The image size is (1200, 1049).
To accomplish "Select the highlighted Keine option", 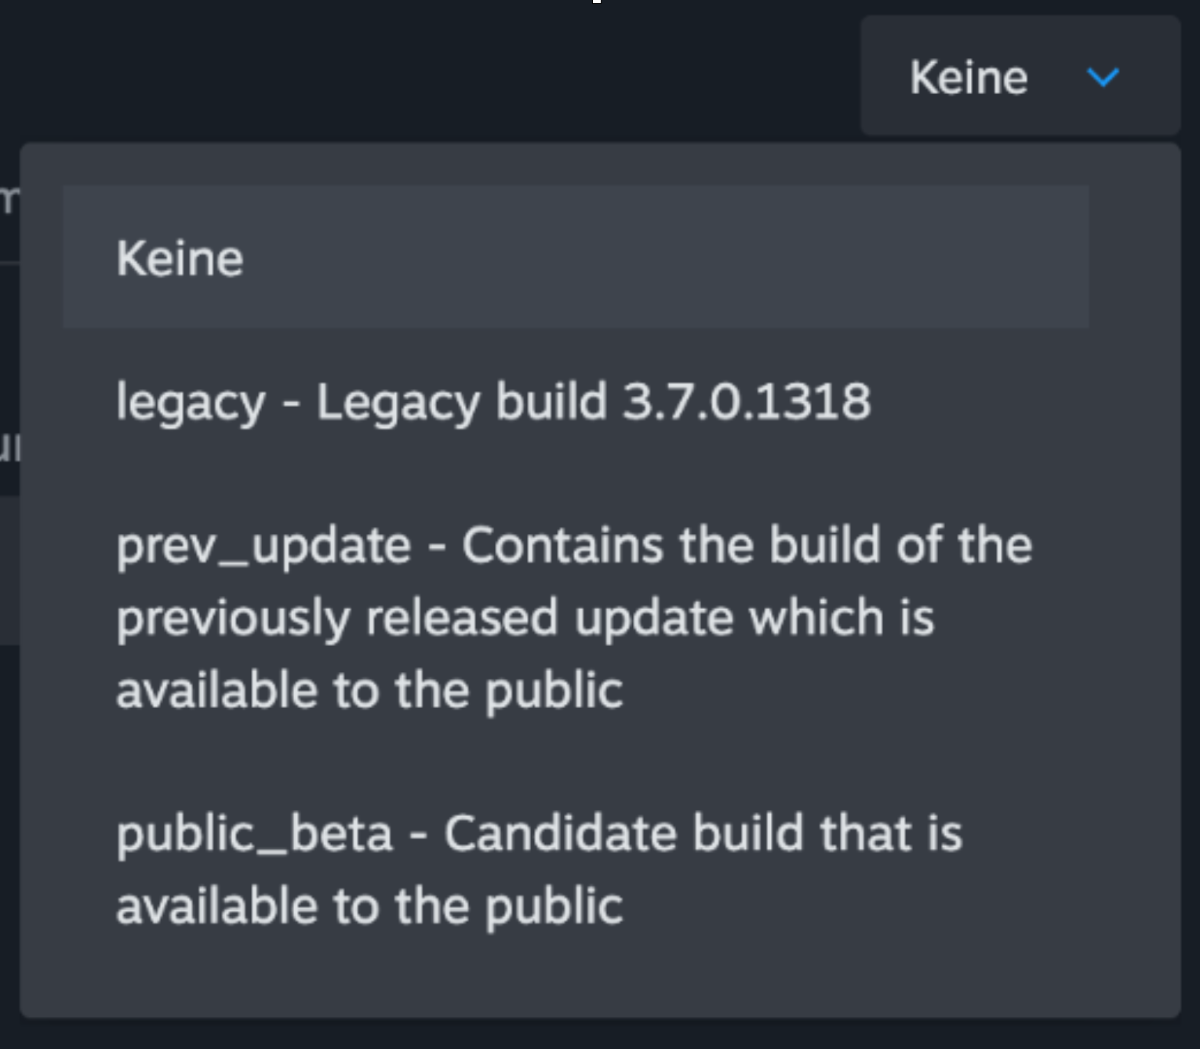I will 575,257.
